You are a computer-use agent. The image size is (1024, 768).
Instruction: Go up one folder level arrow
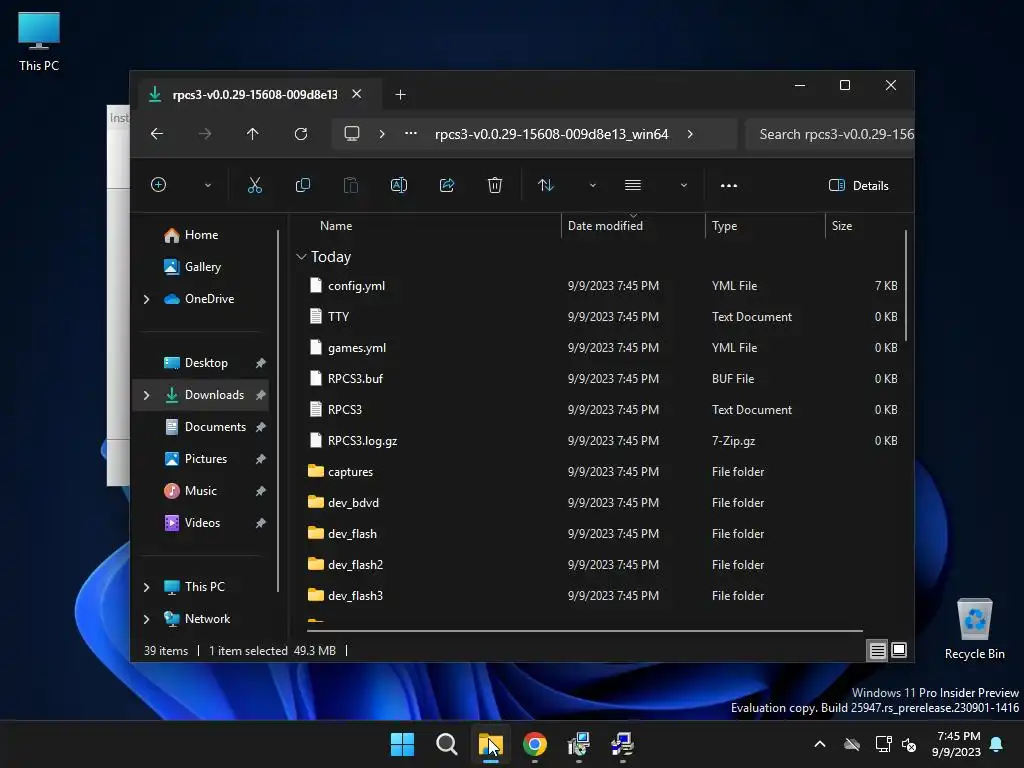pyautogui.click(x=253, y=134)
